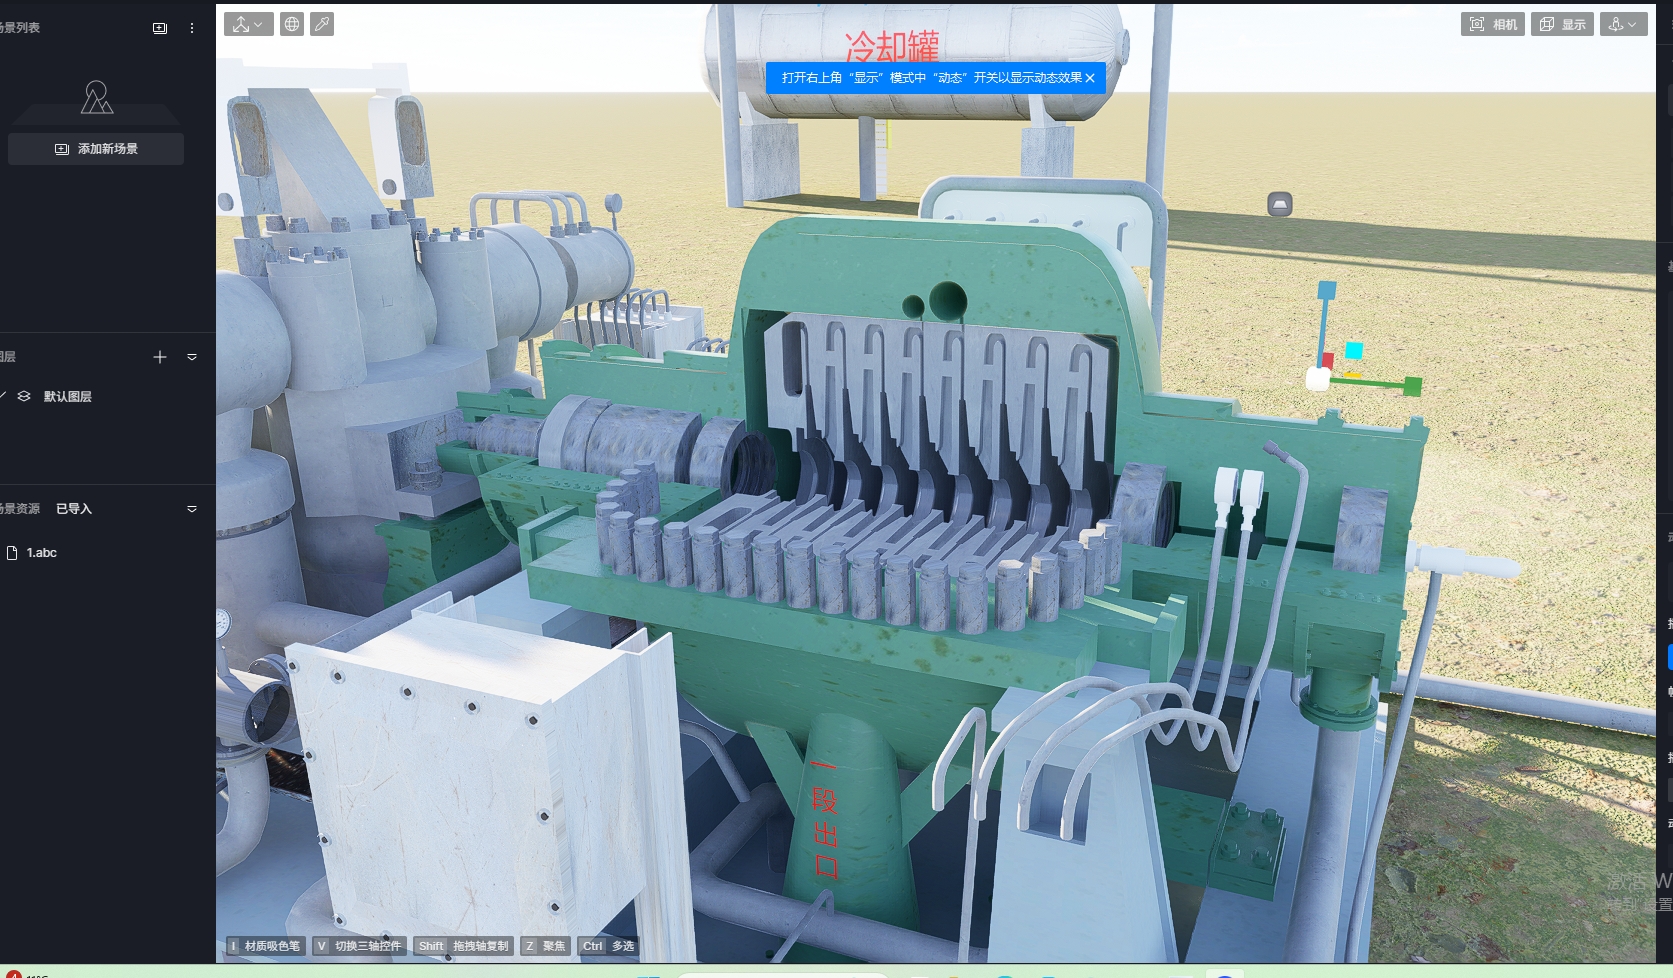Open the person navigation mode dropdown
This screenshot has height=978, width=1673.
point(1624,24)
